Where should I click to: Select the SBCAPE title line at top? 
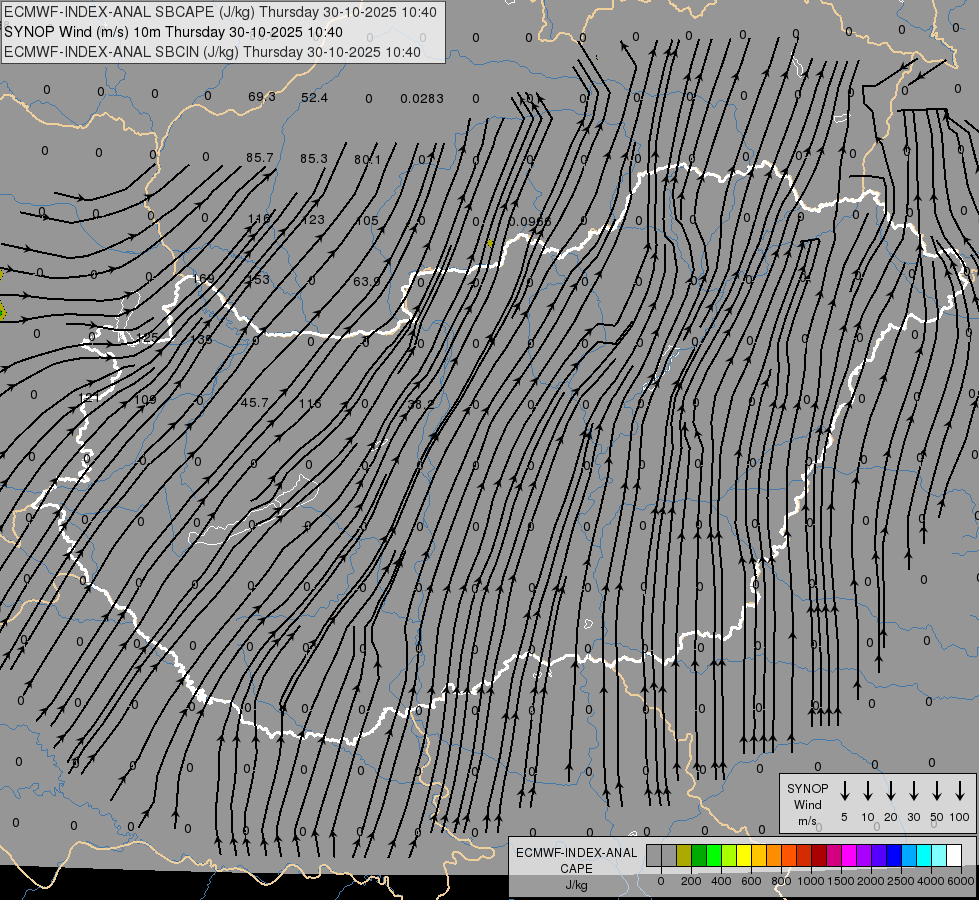(221, 12)
